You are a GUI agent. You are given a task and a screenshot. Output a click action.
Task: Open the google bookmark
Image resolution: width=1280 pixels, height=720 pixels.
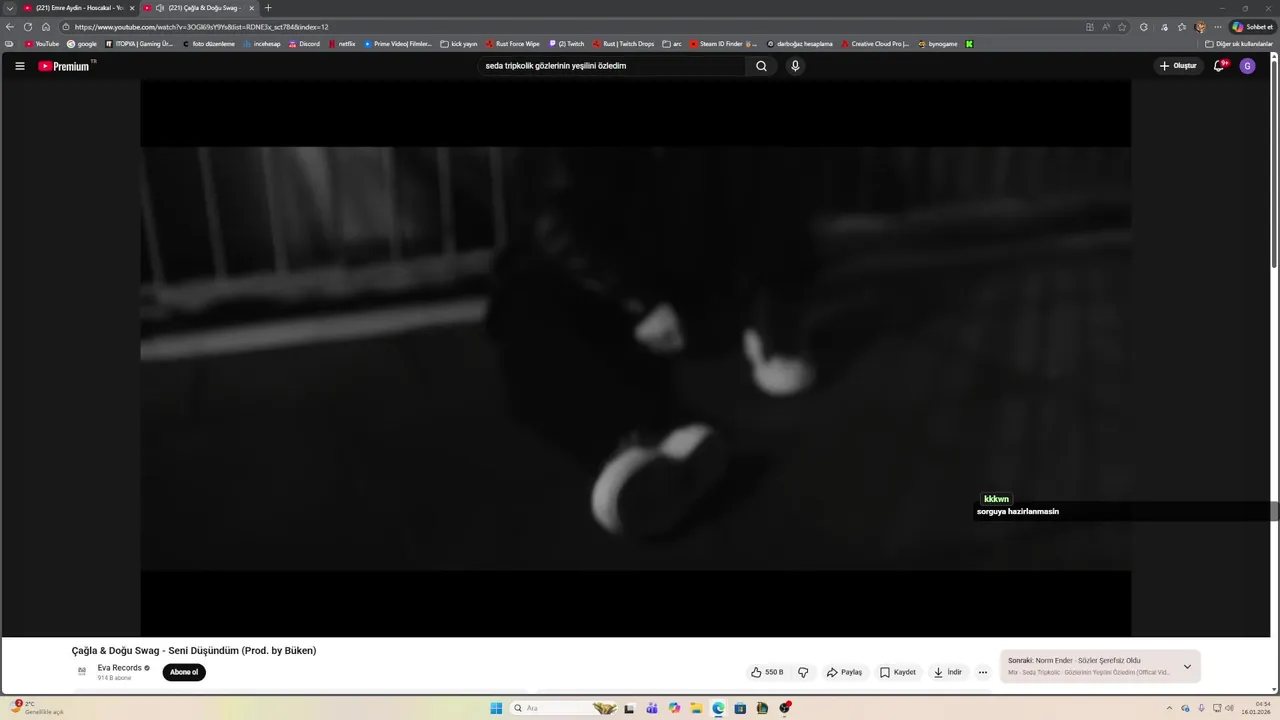pyautogui.click(x=82, y=44)
